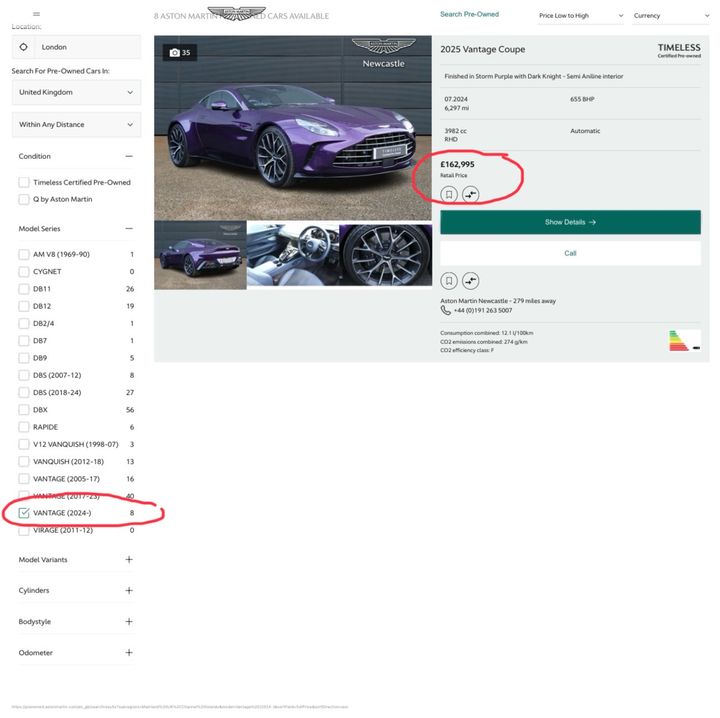Expand the Cylinders filter
This screenshot has height=718, width=720.
(x=129, y=590)
